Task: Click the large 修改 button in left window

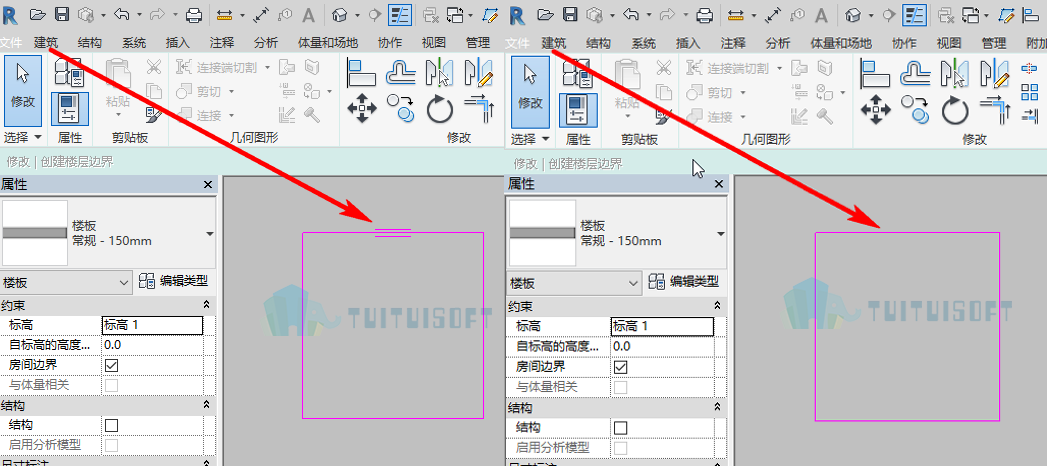Action: point(23,91)
